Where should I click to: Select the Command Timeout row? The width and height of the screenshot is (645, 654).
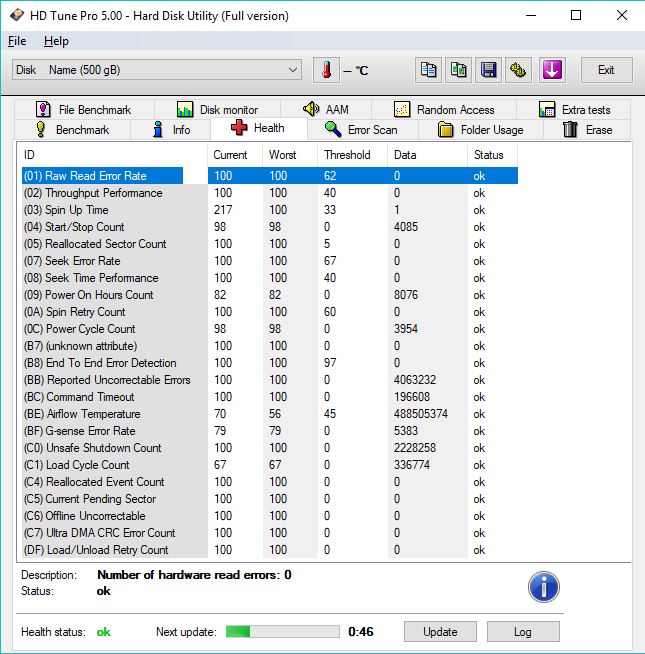270,397
